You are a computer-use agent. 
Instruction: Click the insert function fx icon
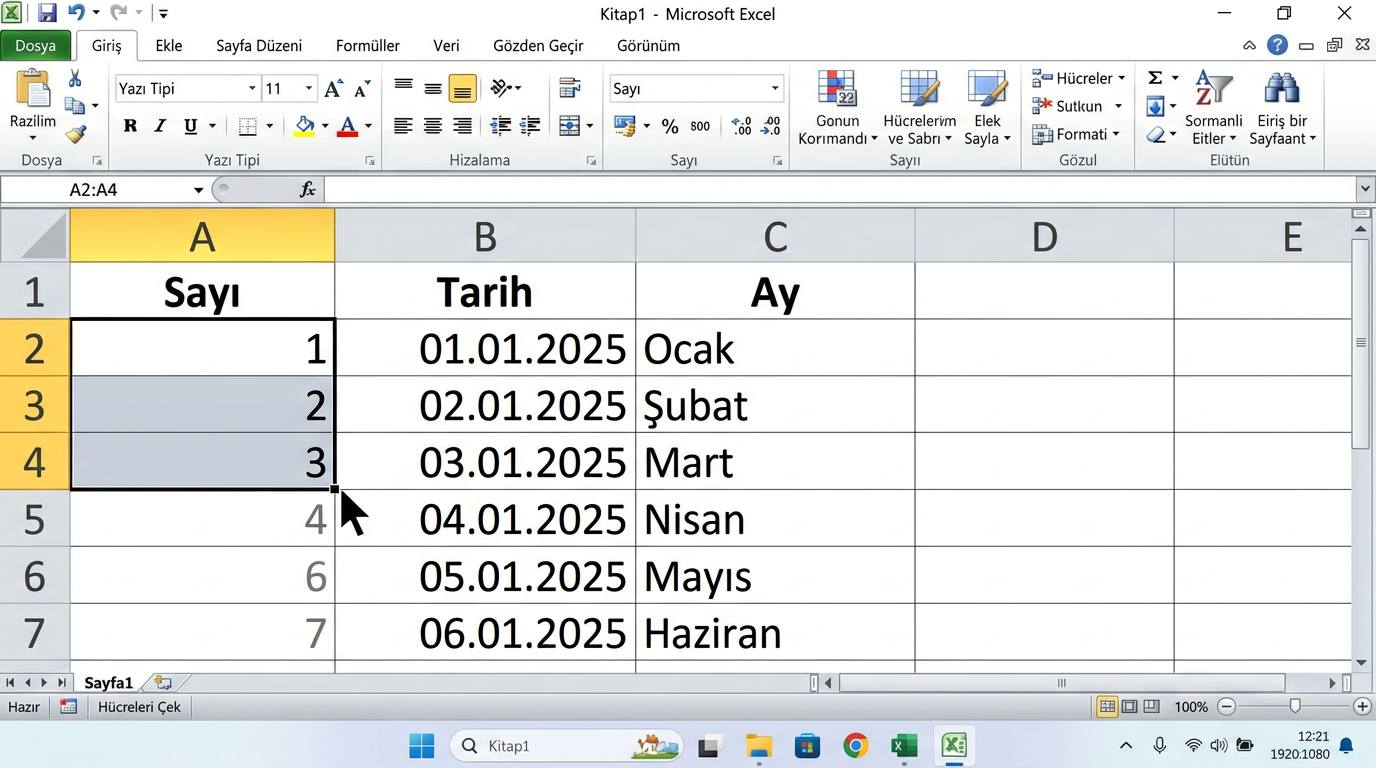(x=308, y=189)
